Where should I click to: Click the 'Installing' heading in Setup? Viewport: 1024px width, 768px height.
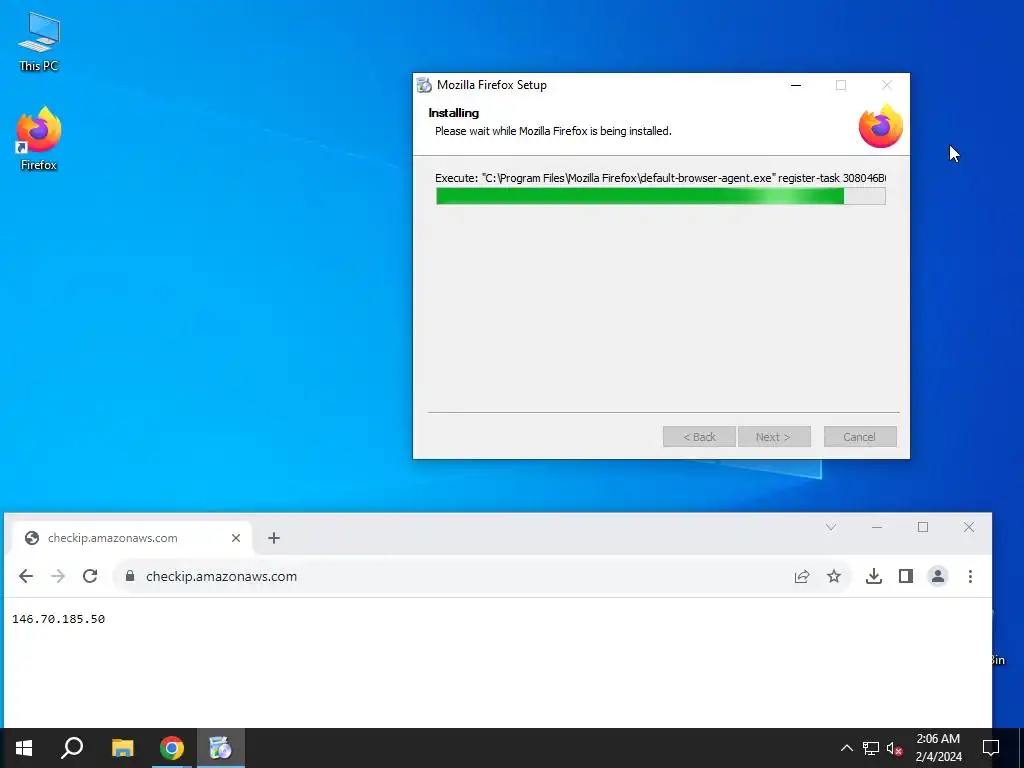[454, 113]
